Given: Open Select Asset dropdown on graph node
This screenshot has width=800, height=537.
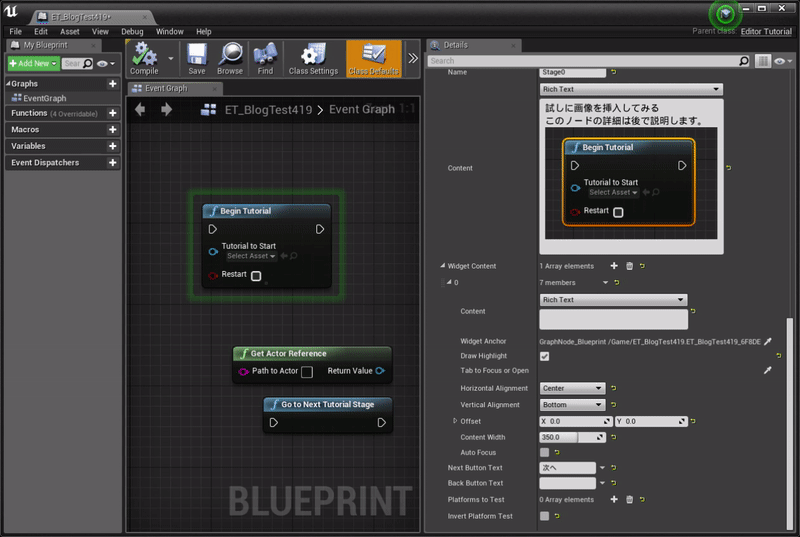Looking at the screenshot, I should 251,256.
